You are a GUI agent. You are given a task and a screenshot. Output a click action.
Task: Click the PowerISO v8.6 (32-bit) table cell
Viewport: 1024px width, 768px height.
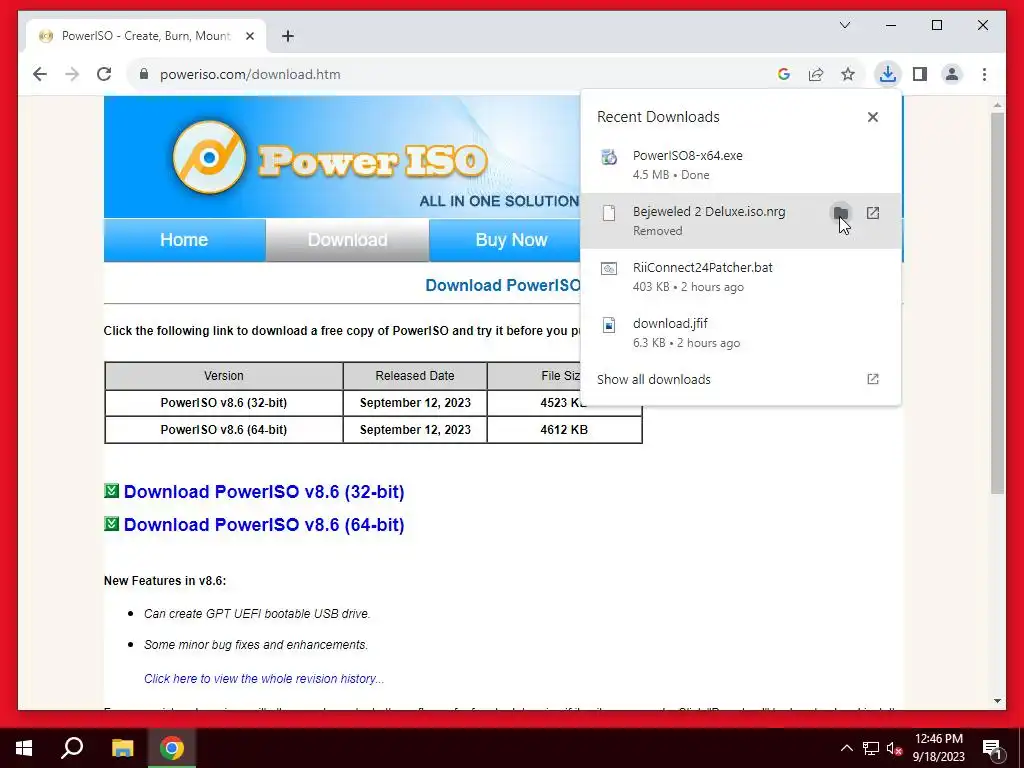coord(223,403)
